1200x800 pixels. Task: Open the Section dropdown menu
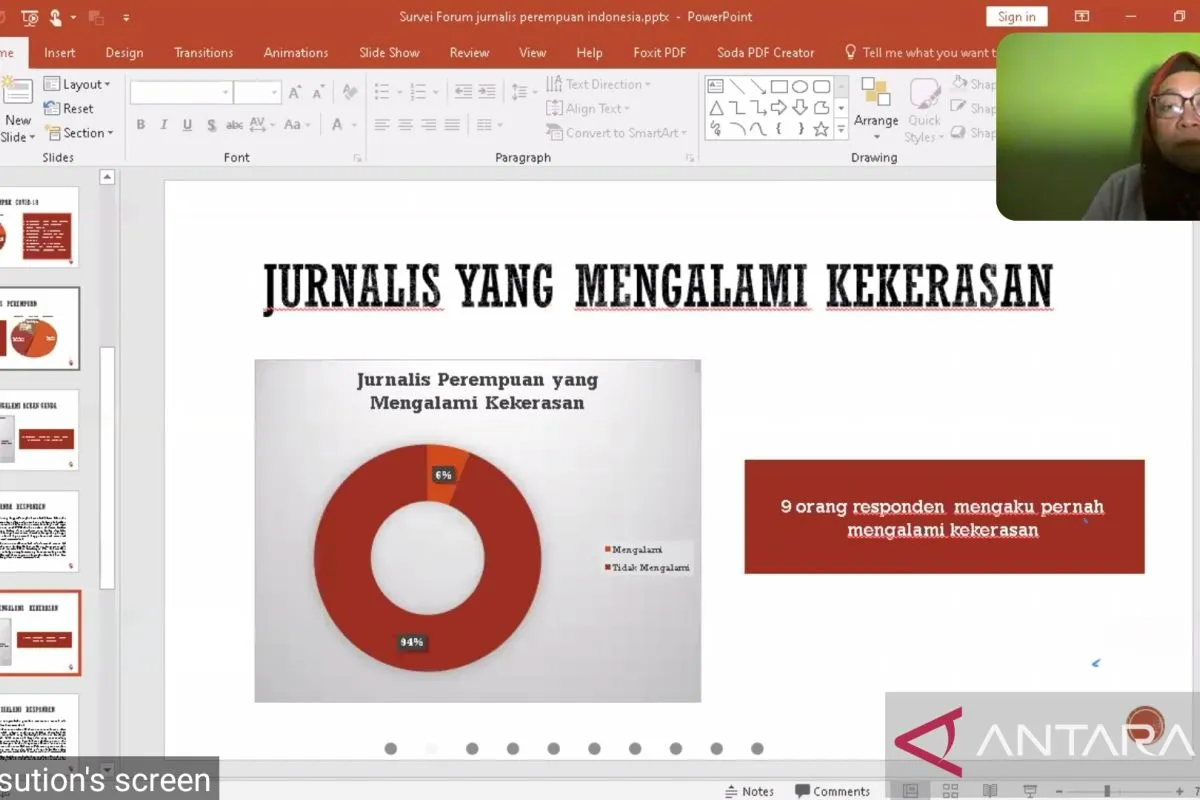pos(80,133)
